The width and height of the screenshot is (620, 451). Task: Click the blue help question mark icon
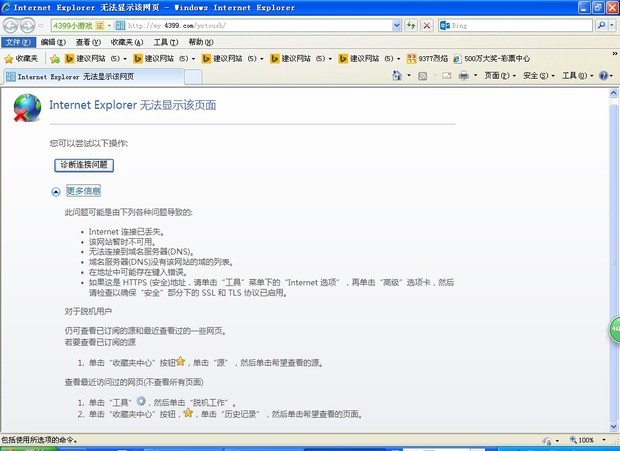point(603,75)
